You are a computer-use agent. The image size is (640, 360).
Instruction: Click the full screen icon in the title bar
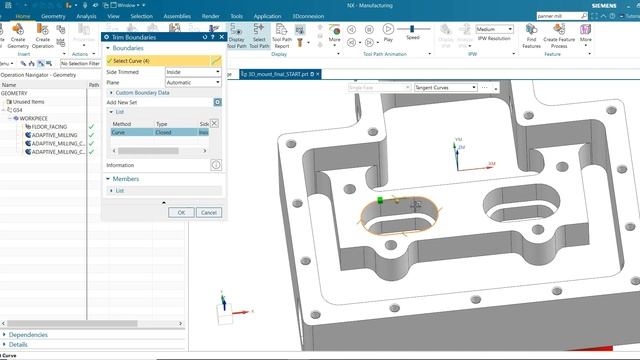[594, 16]
